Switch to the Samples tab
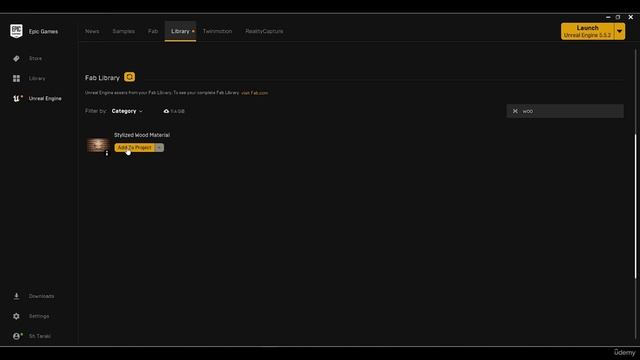The height and width of the screenshot is (360, 640). (124, 31)
